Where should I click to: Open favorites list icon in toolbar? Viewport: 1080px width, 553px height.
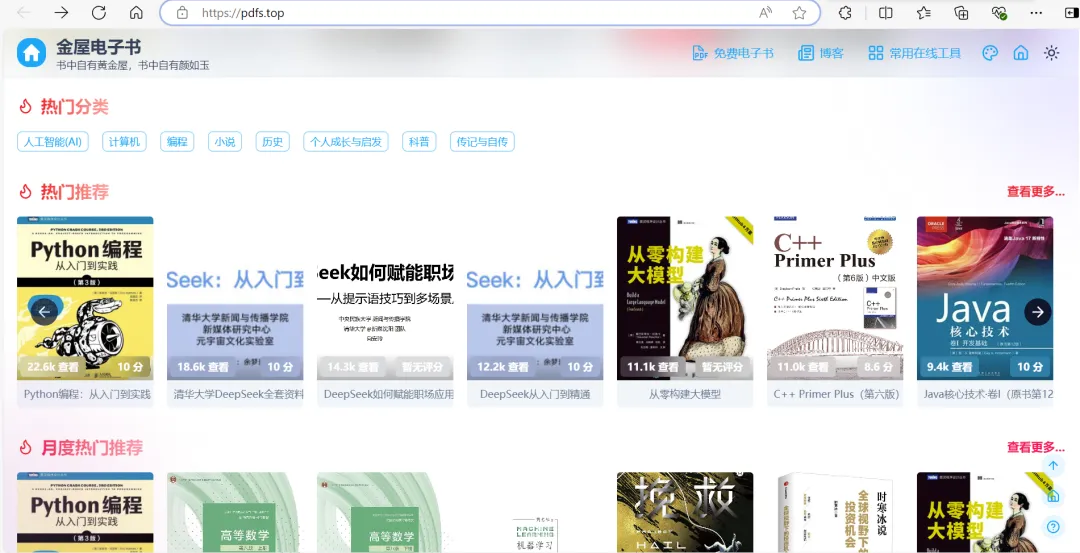point(924,12)
